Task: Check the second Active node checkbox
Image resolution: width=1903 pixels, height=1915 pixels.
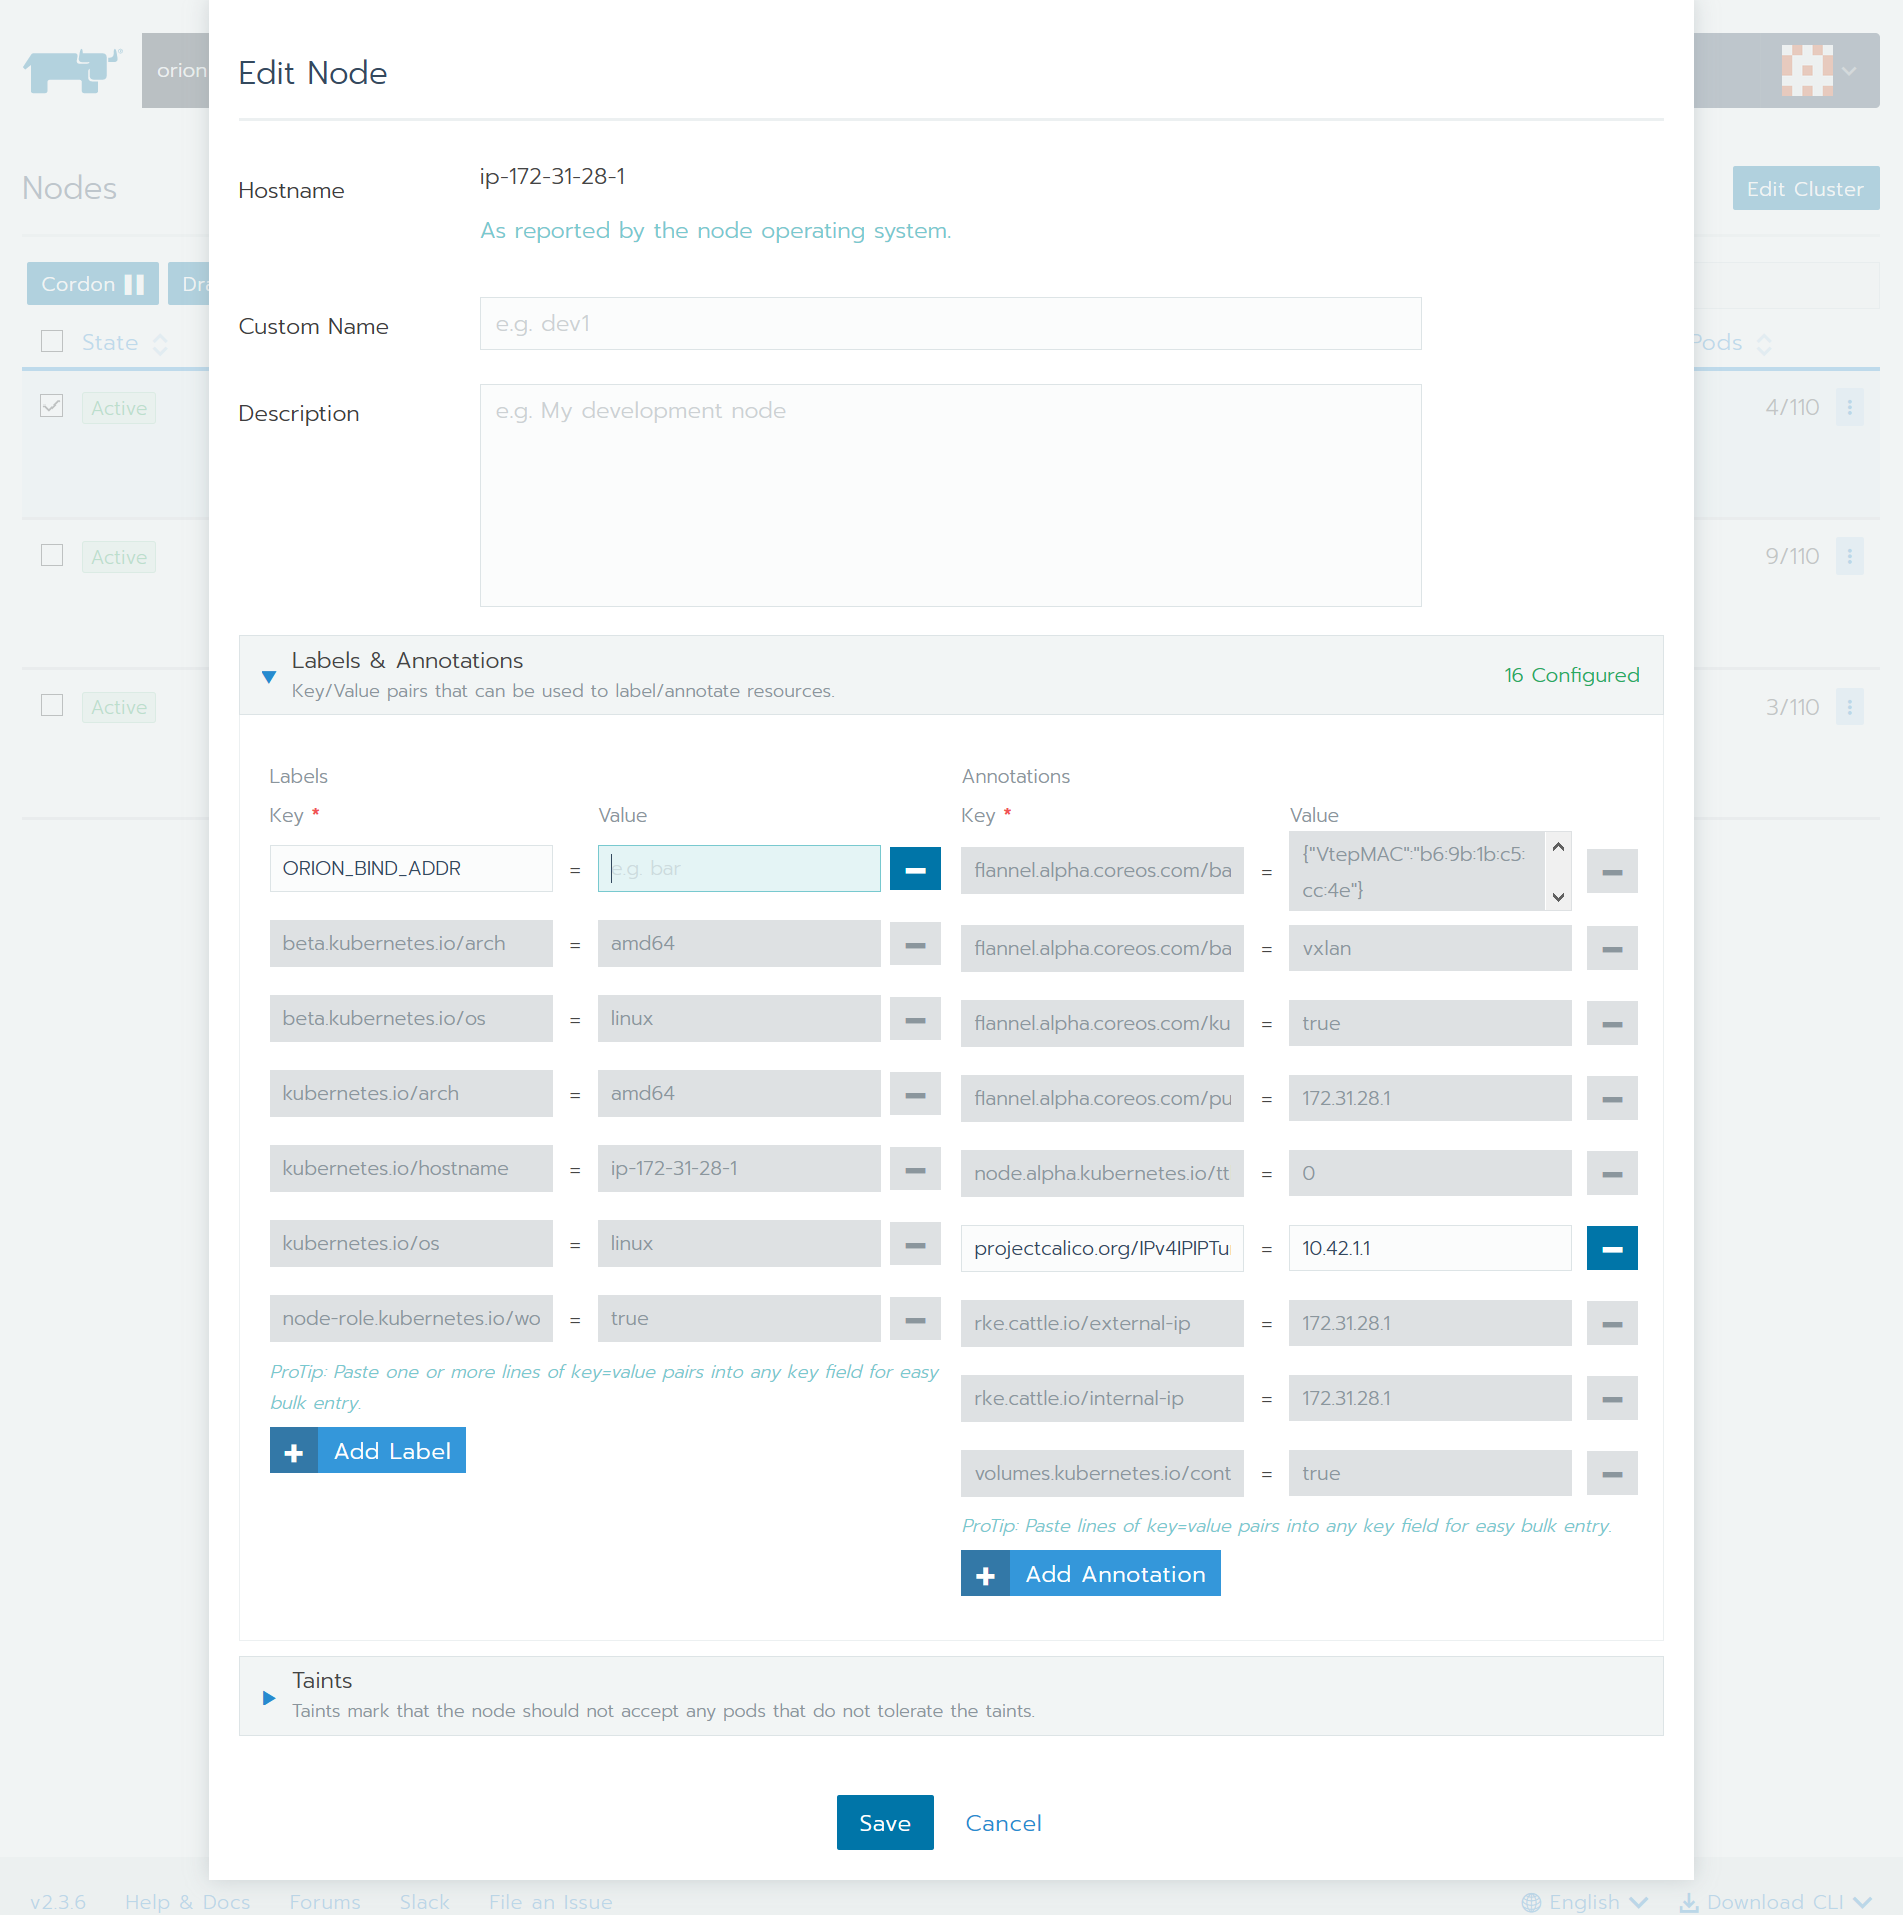Action: [52, 556]
